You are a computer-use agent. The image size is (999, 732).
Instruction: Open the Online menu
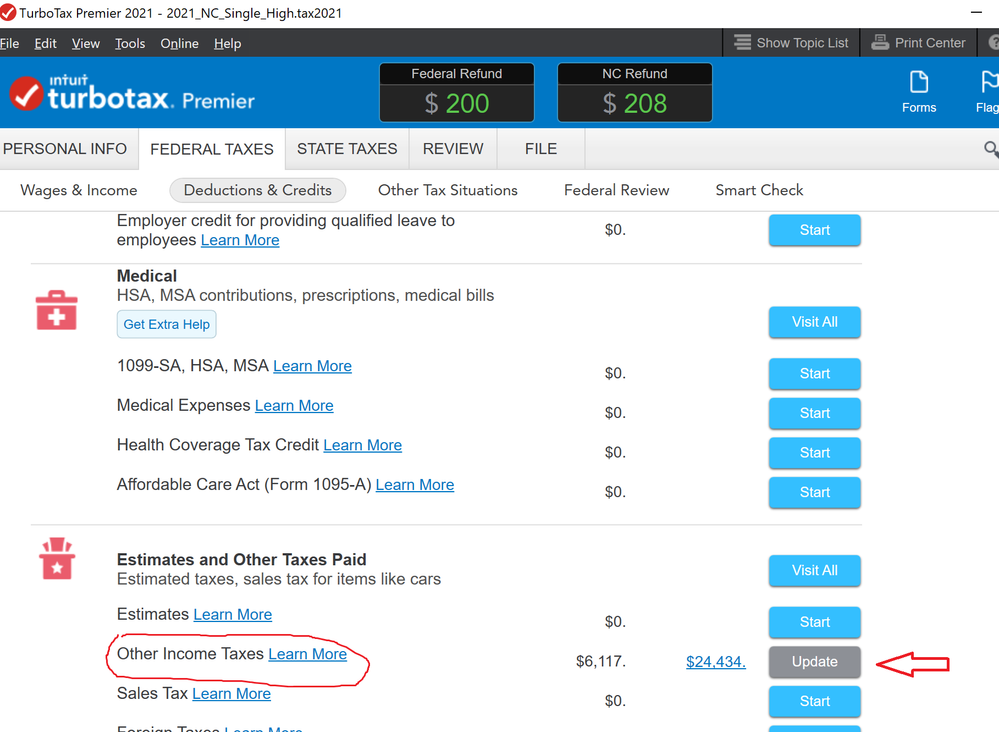pos(179,43)
